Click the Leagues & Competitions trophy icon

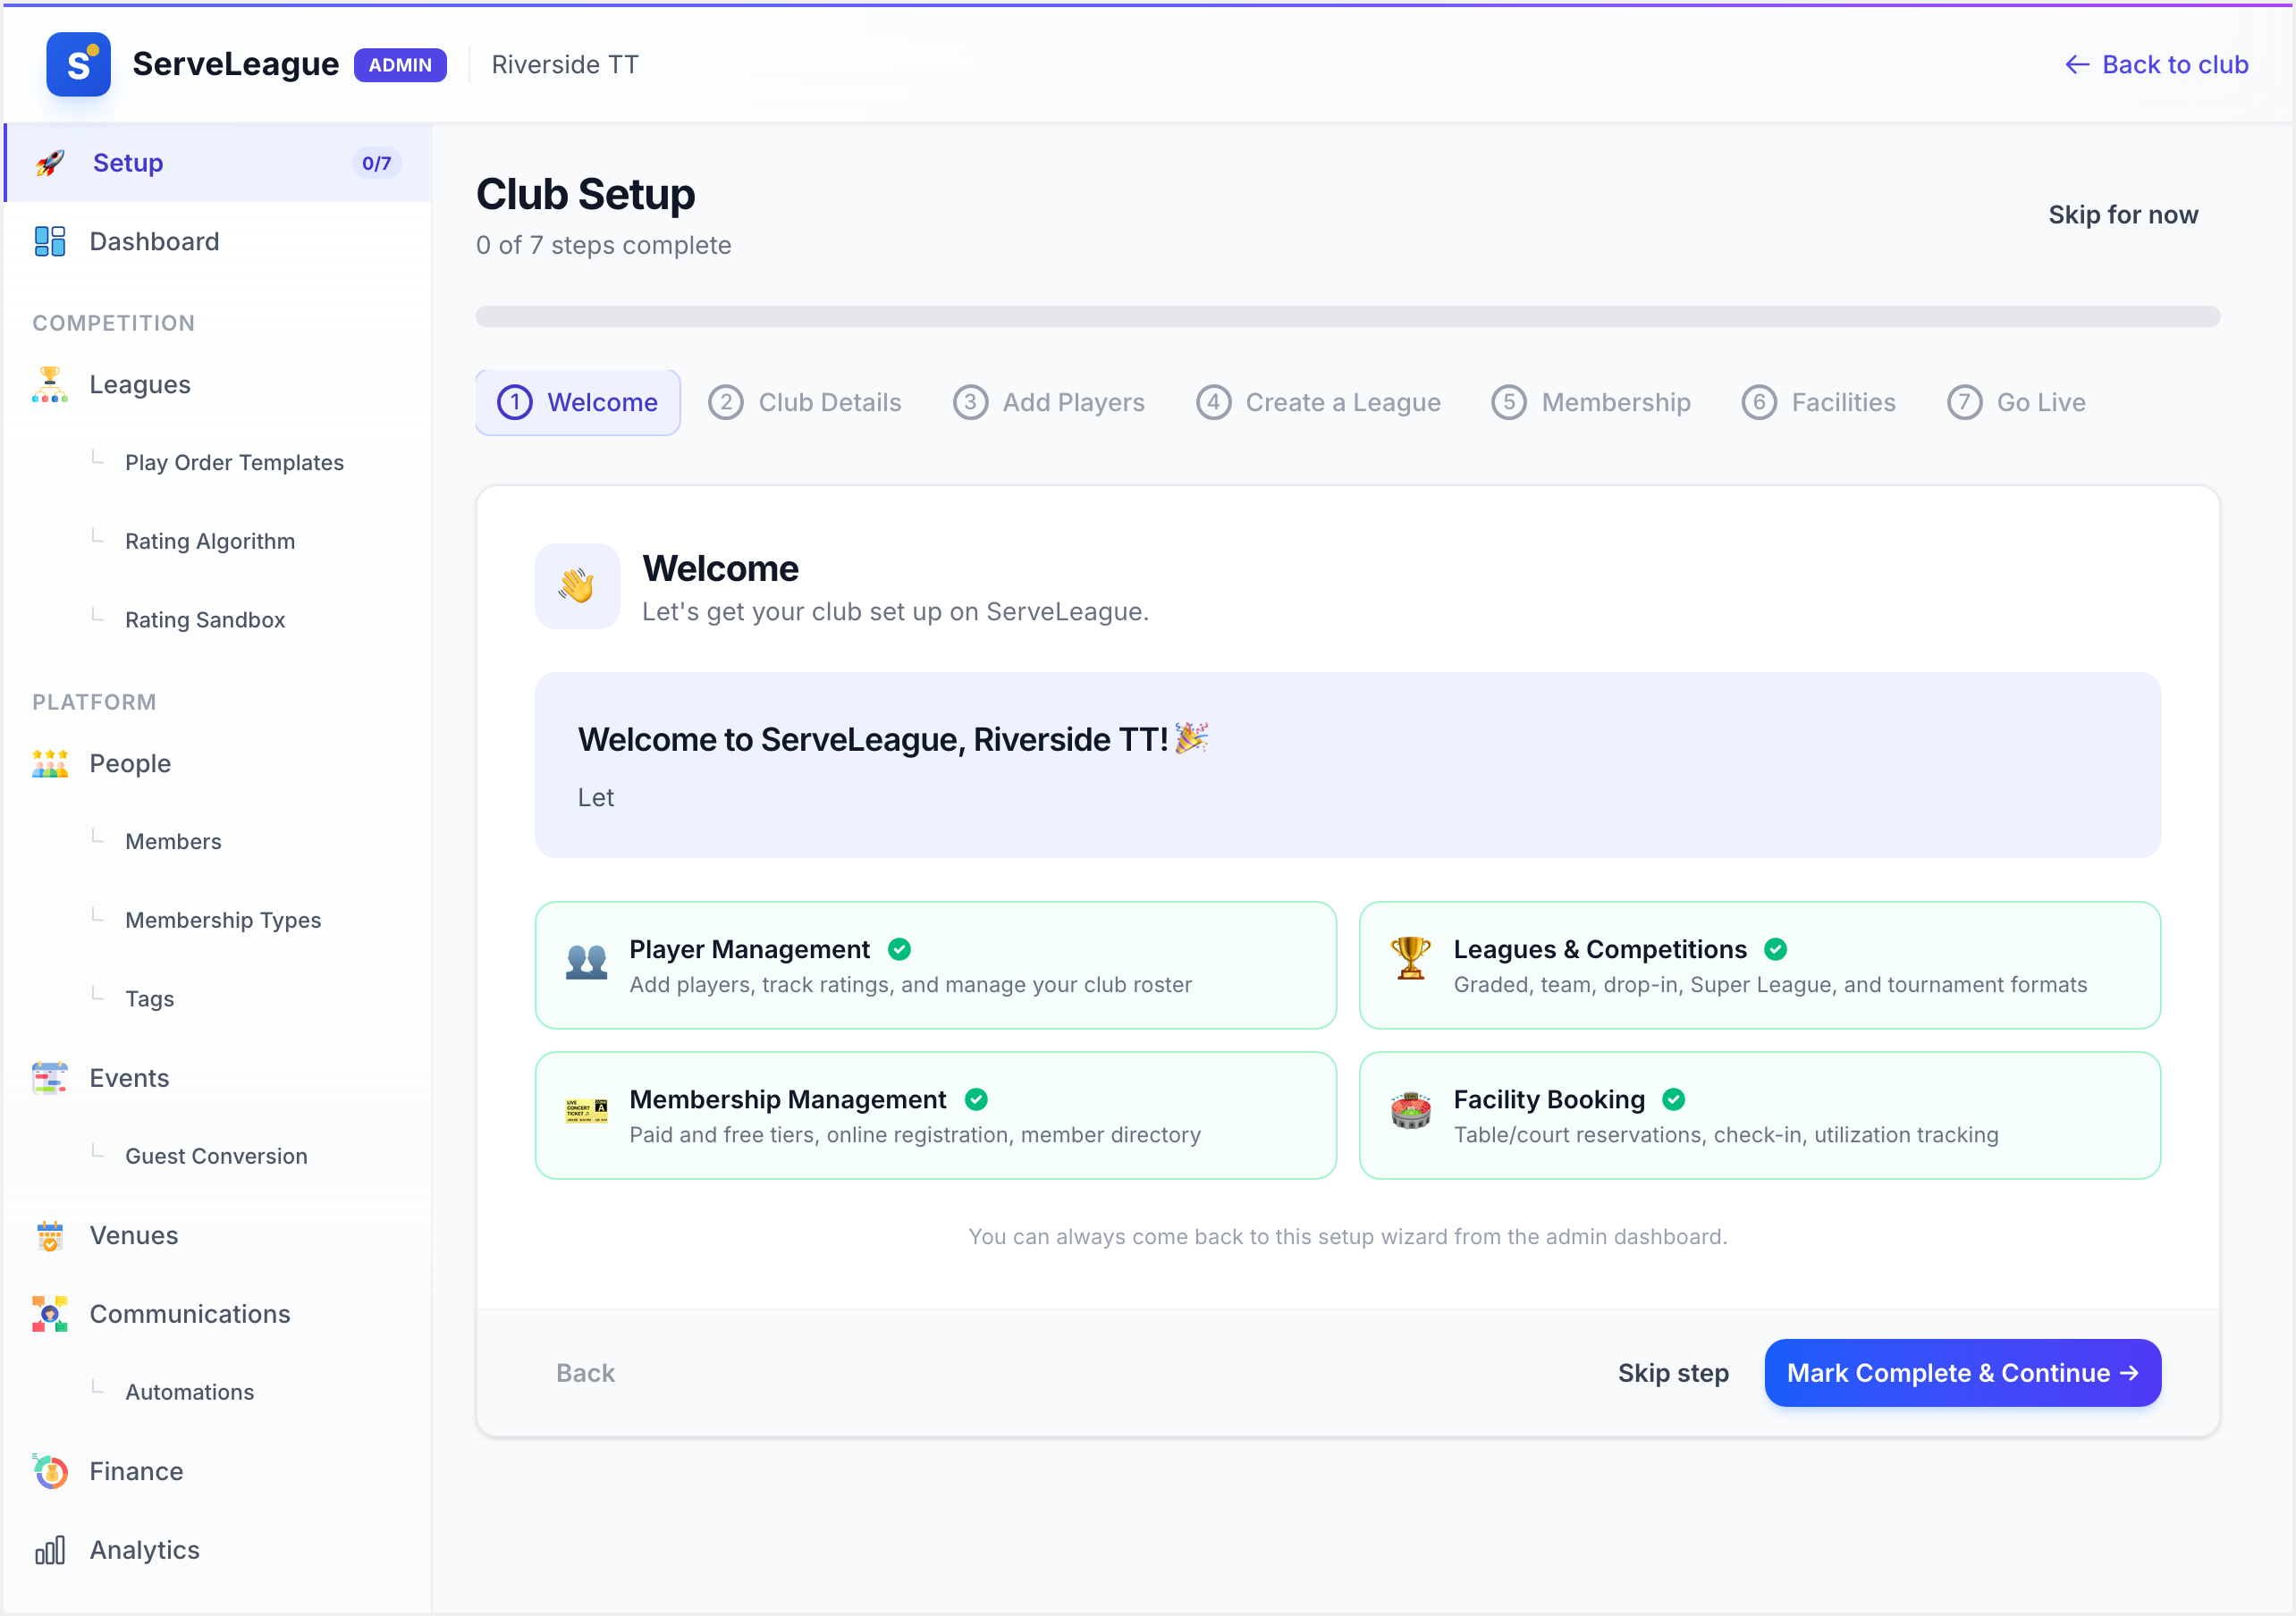(x=1410, y=958)
